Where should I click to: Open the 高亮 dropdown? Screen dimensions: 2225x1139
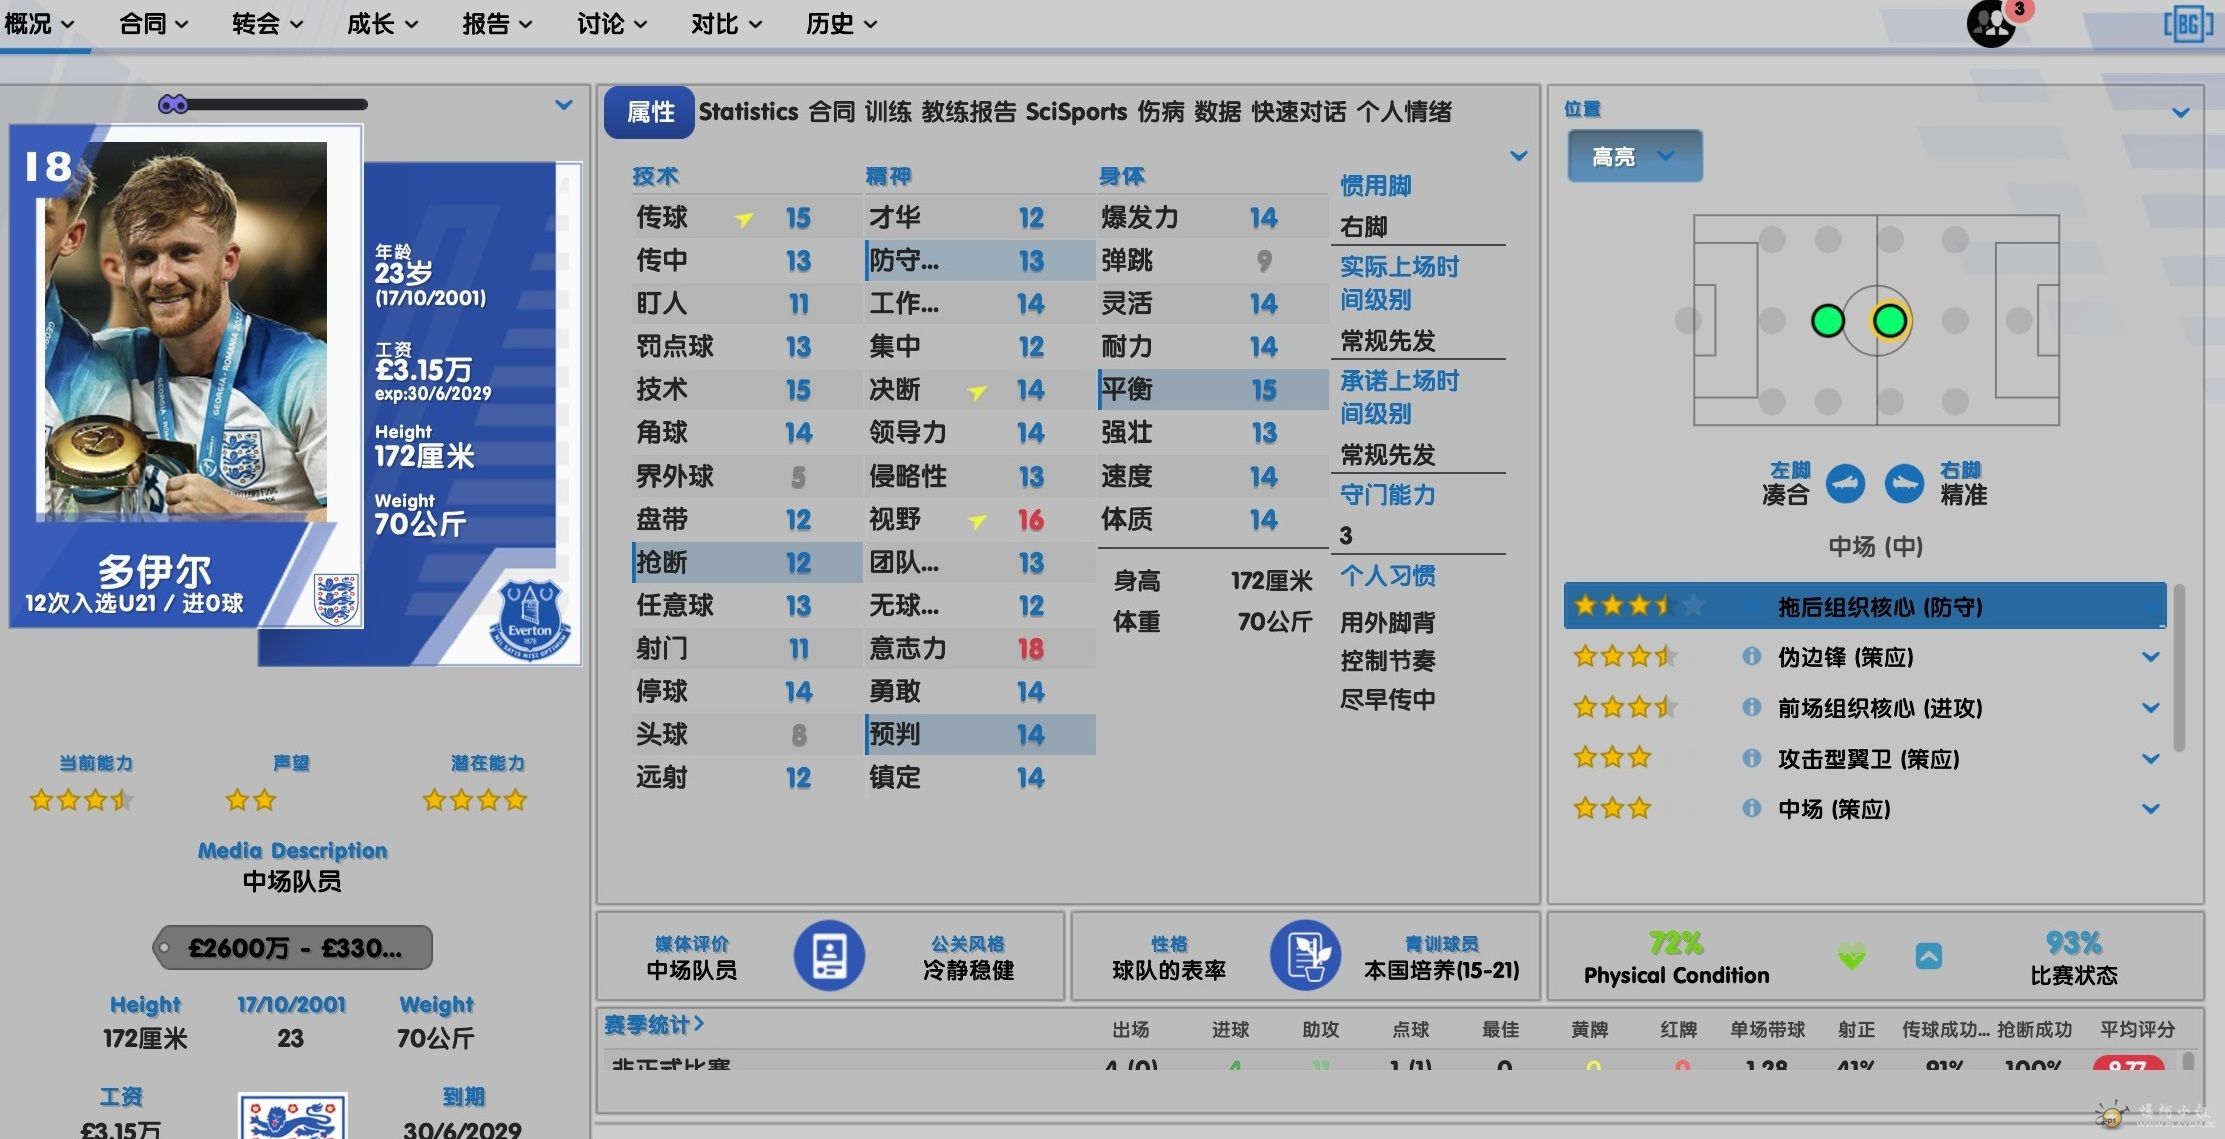pyautogui.click(x=1634, y=157)
